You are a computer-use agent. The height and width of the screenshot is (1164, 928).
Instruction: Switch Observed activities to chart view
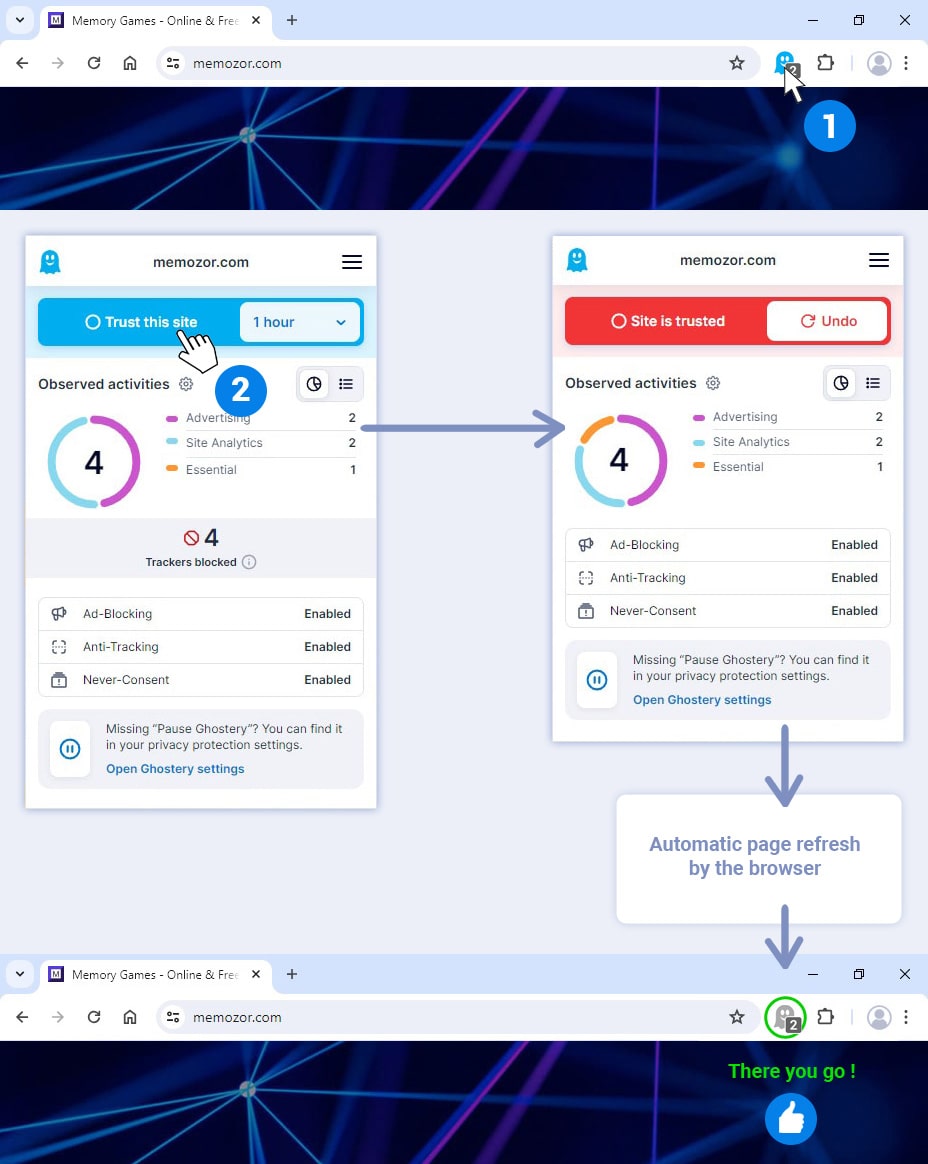click(313, 383)
